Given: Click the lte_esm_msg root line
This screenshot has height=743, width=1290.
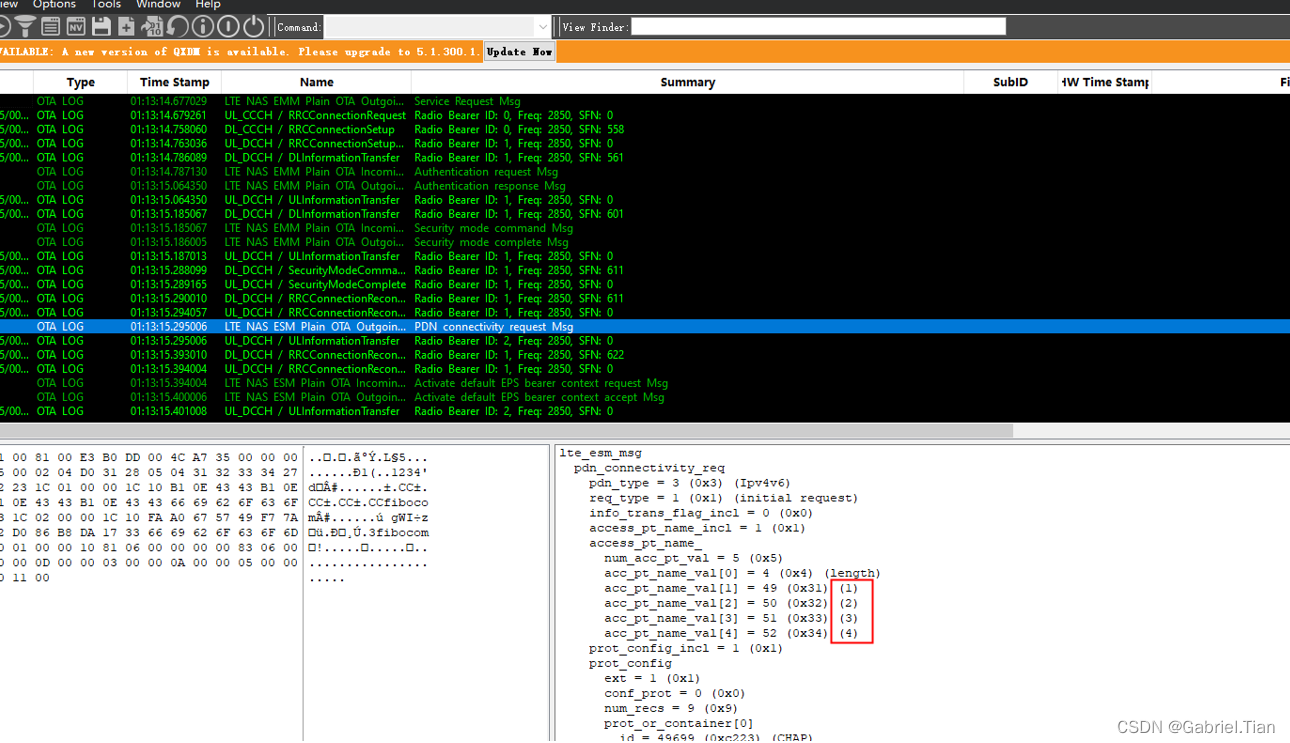Looking at the screenshot, I should tap(601, 453).
